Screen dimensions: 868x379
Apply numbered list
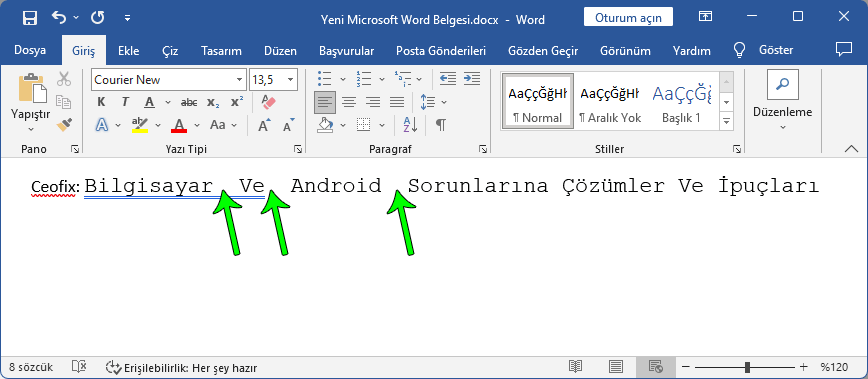(x=364, y=79)
